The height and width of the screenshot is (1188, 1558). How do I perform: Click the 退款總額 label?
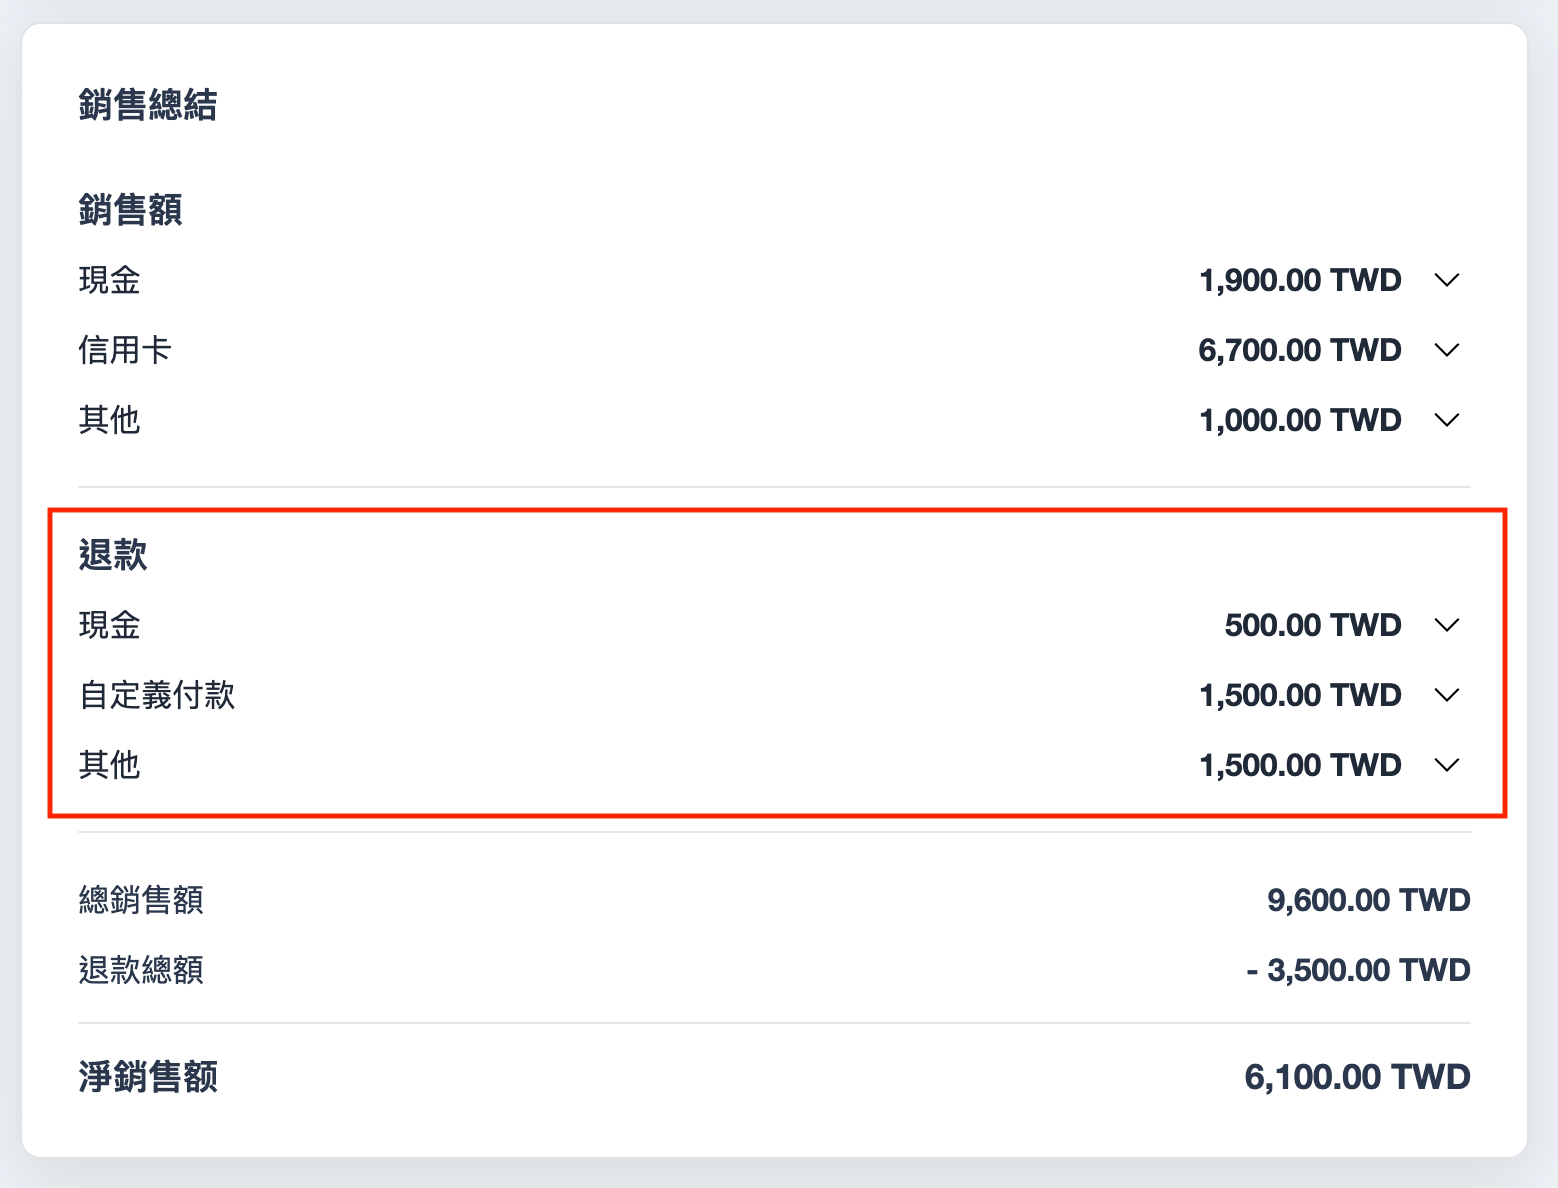141,970
